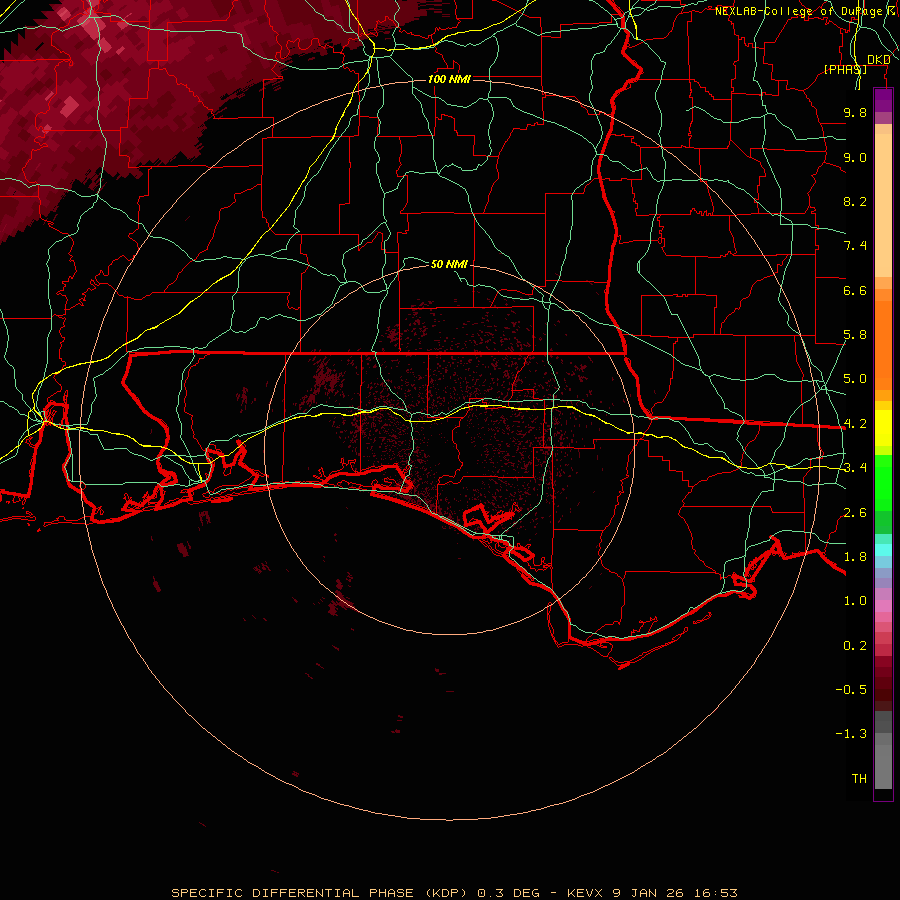Click the 100 NMI range ring label
The width and height of the screenshot is (900, 900).
pos(449,79)
